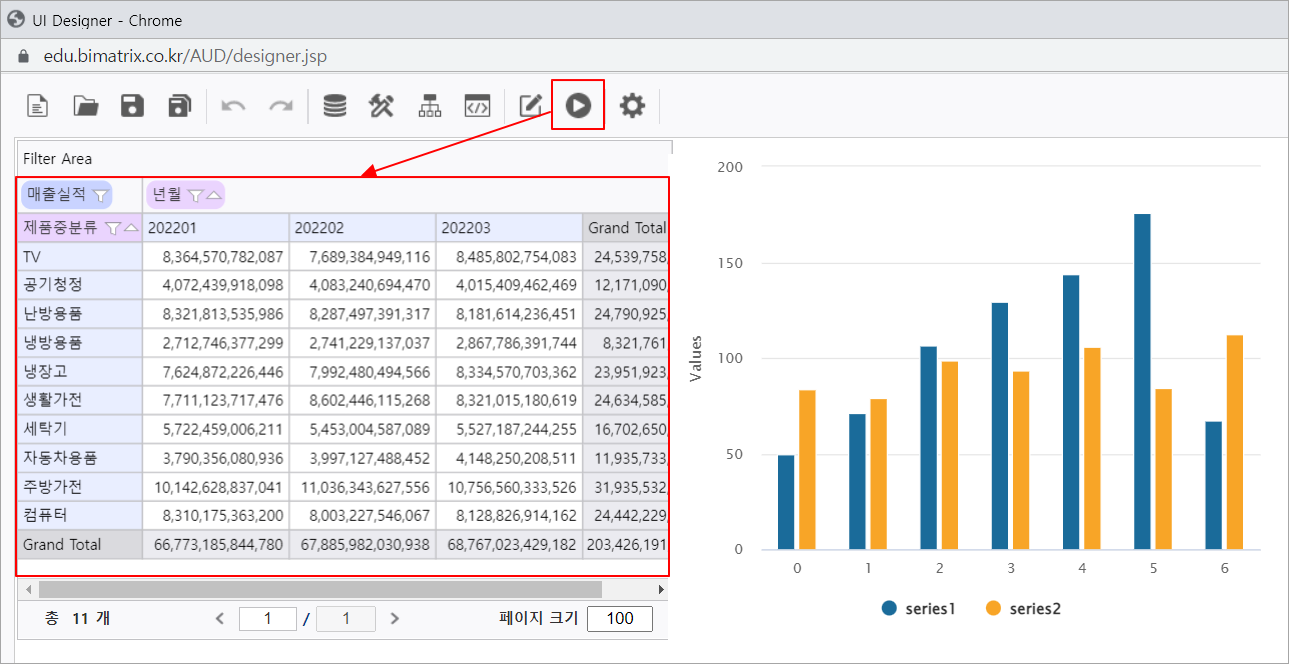Run the report preview play button
Screen dimensions: 1289x664
point(578,105)
